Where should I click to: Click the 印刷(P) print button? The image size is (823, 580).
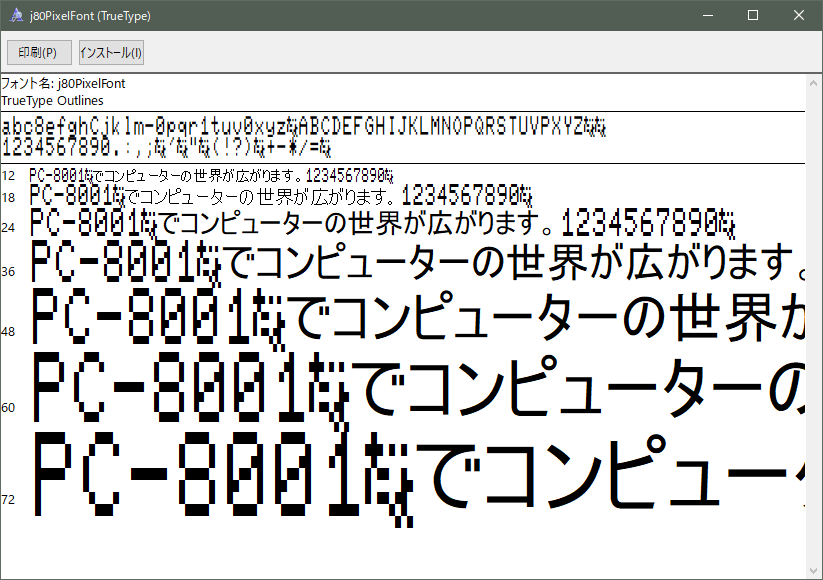click(x=39, y=52)
